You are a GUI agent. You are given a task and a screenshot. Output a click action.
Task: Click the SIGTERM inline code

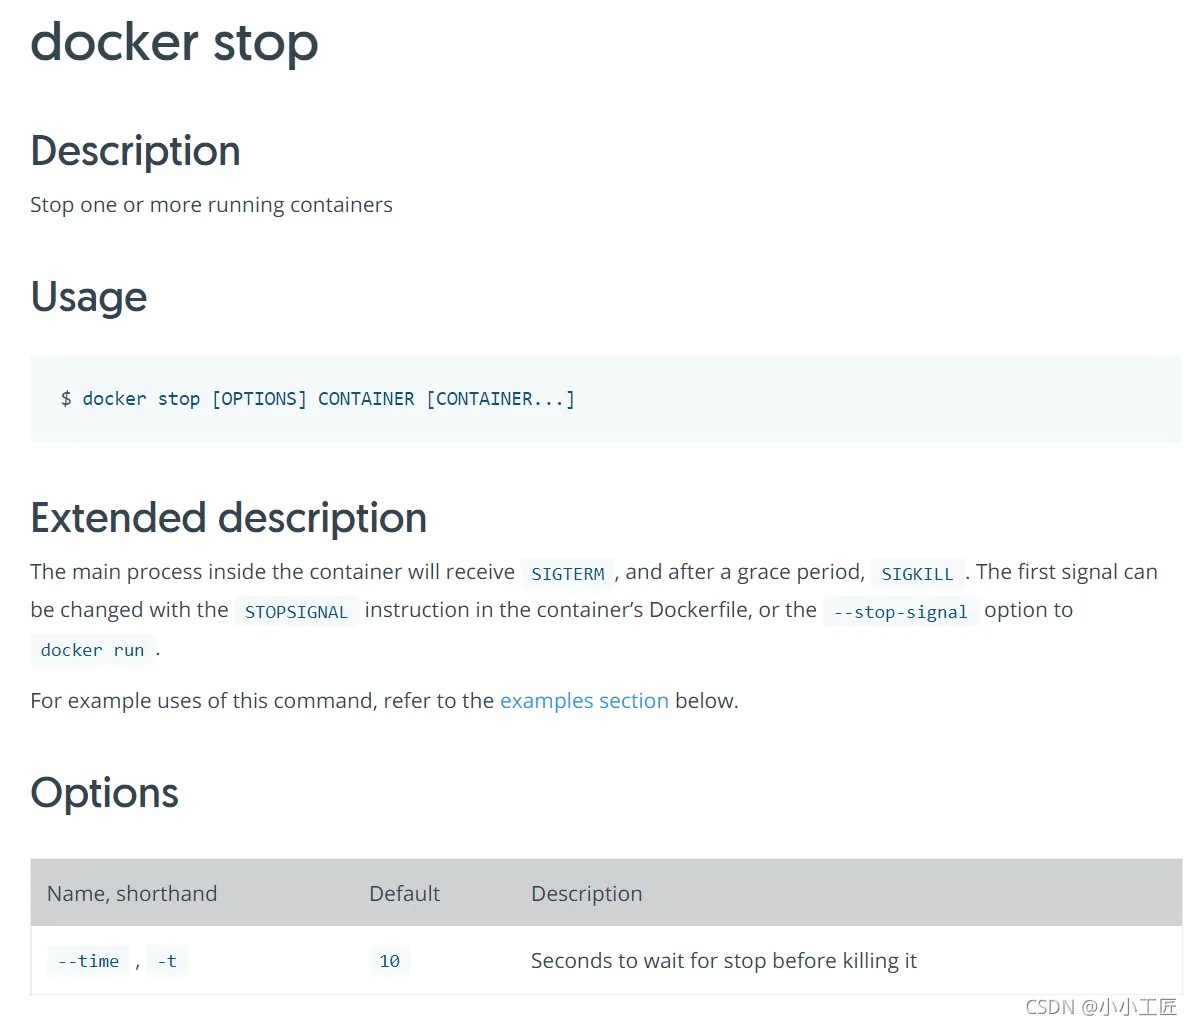(x=567, y=574)
